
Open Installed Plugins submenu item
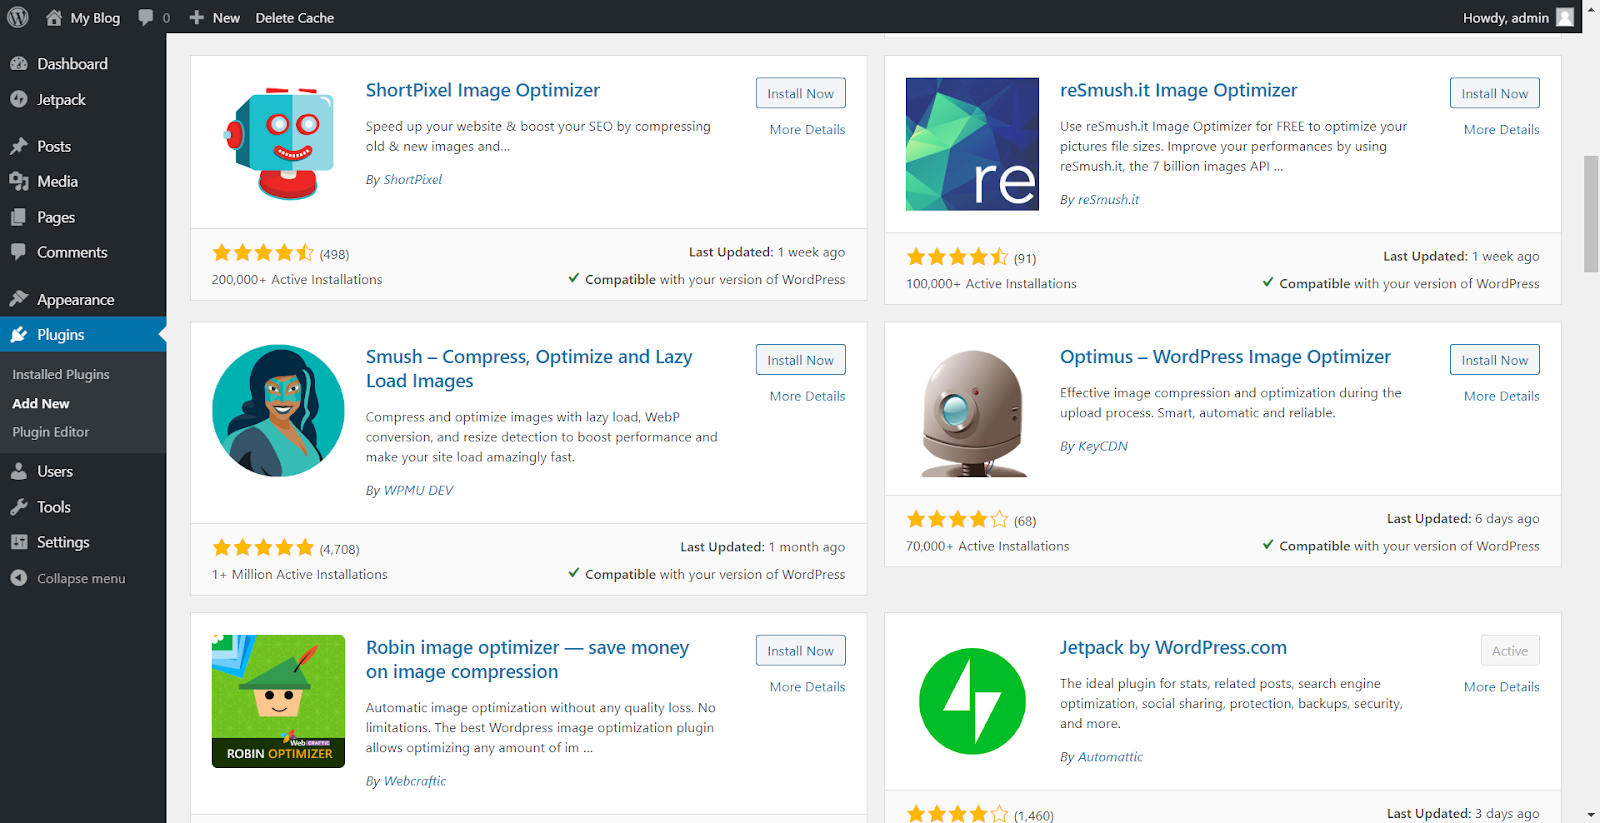pyautogui.click(x=61, y=374)
